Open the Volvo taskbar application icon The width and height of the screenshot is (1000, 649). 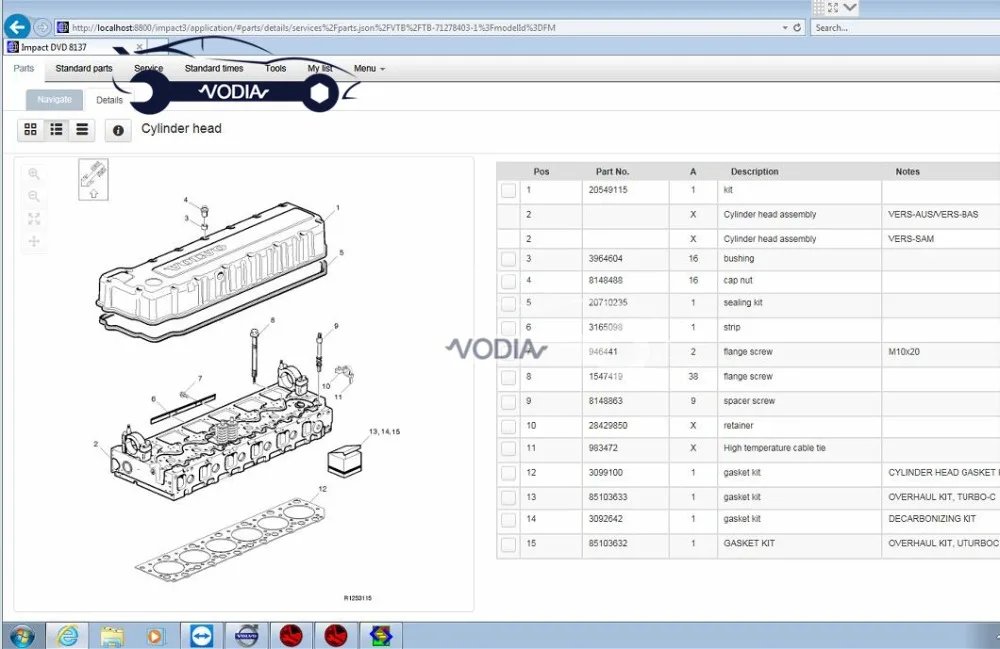coord(246,636)
